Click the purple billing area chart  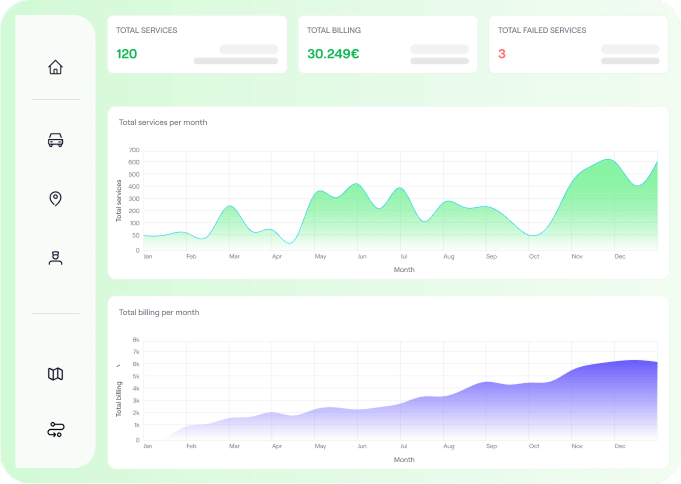click(x=450, y=410)
